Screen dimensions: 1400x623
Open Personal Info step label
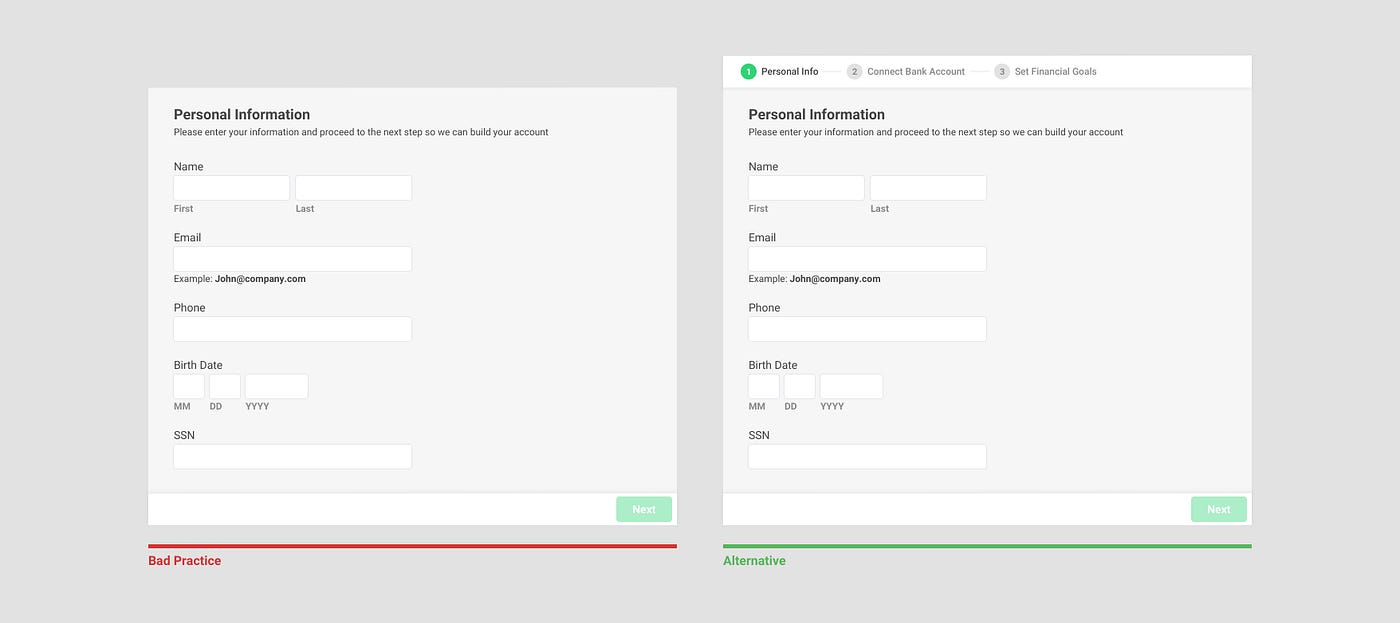coord(790,72)
